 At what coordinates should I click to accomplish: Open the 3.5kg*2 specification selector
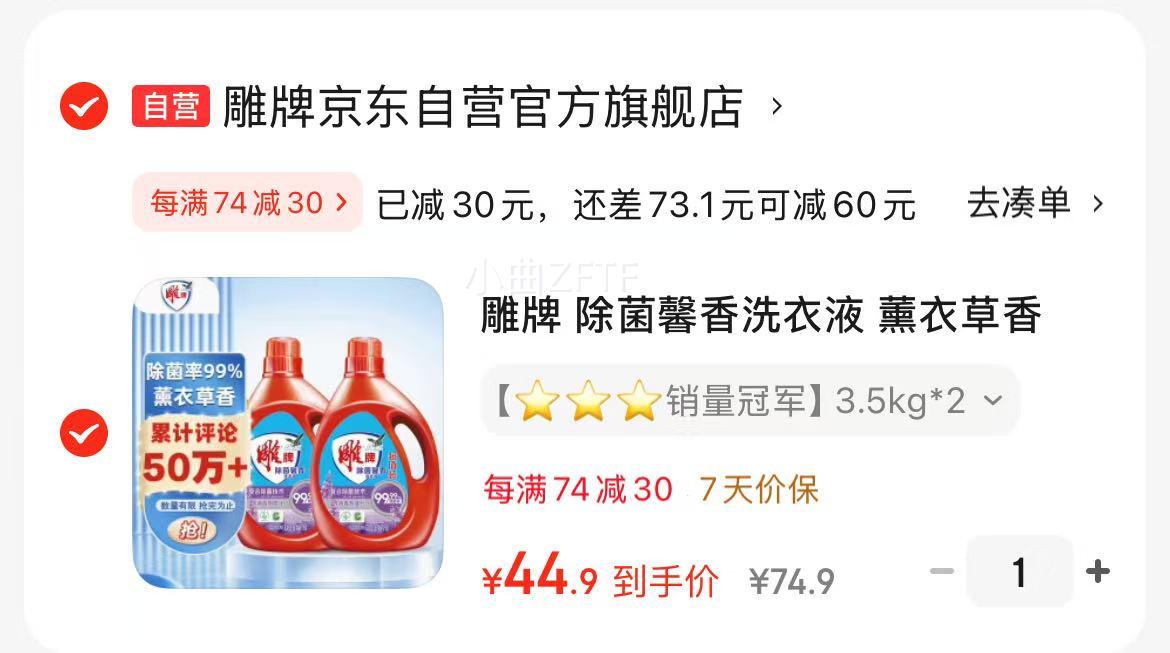(x=750, y=401)
